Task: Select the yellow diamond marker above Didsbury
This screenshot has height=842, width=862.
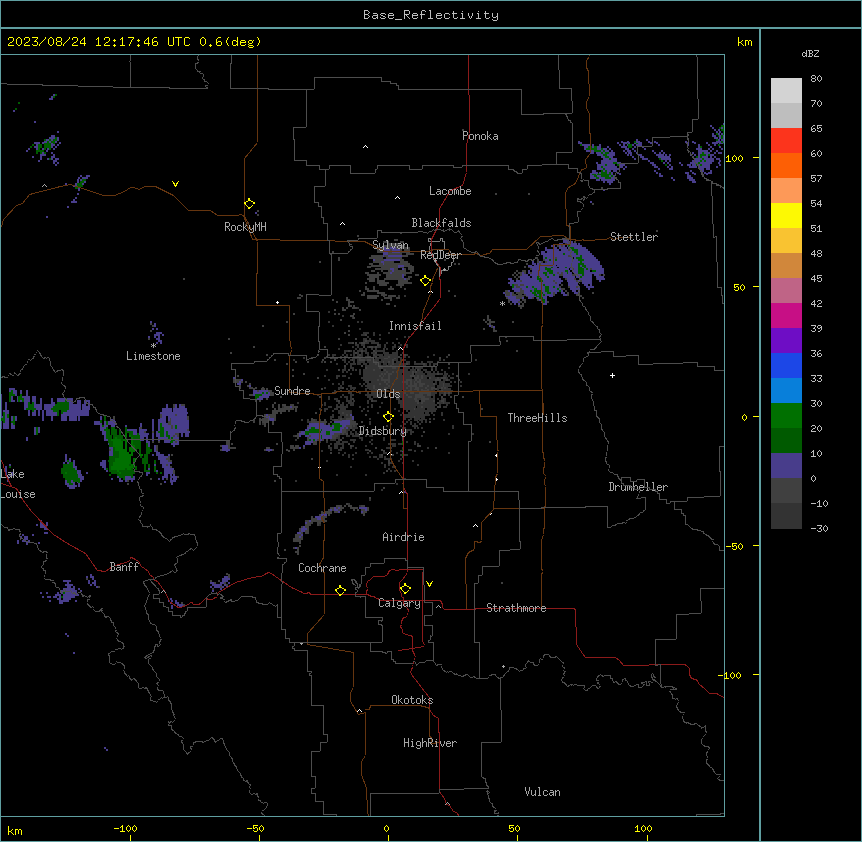Action: coord(388,417)
